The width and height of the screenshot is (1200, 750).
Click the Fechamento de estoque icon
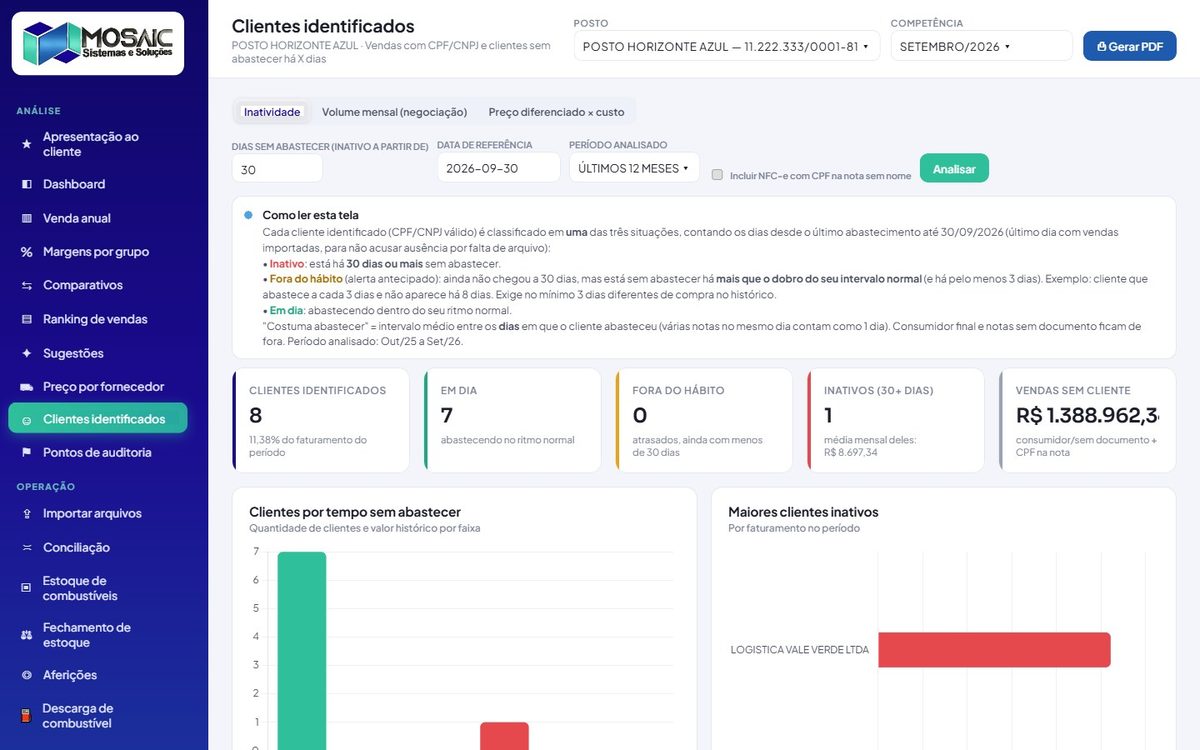click(27, 635)
